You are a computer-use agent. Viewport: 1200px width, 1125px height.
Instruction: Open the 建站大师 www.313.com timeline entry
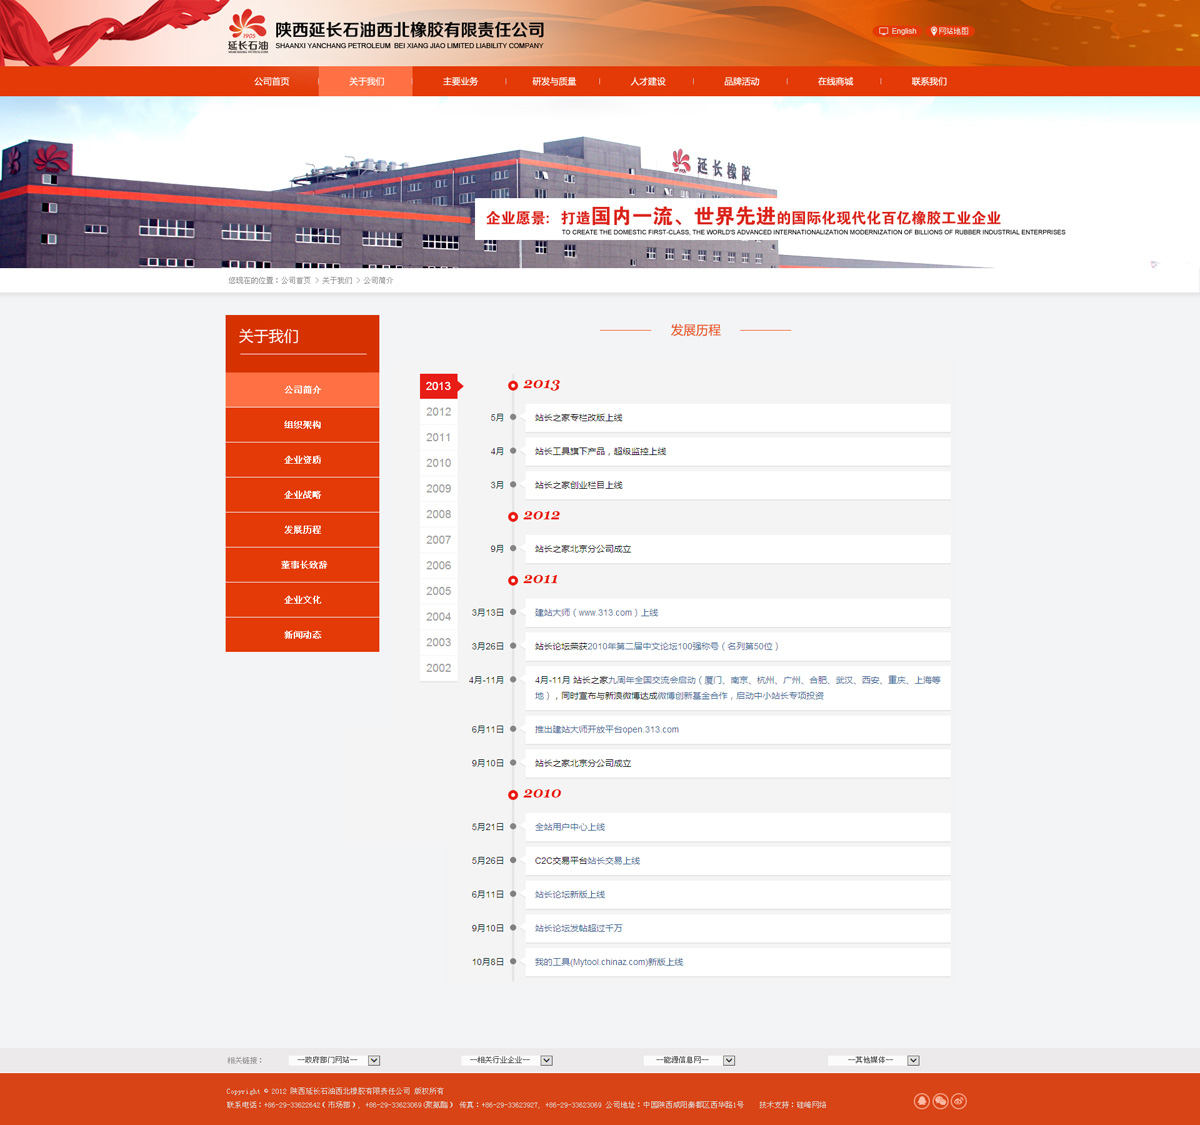[596, 613]
